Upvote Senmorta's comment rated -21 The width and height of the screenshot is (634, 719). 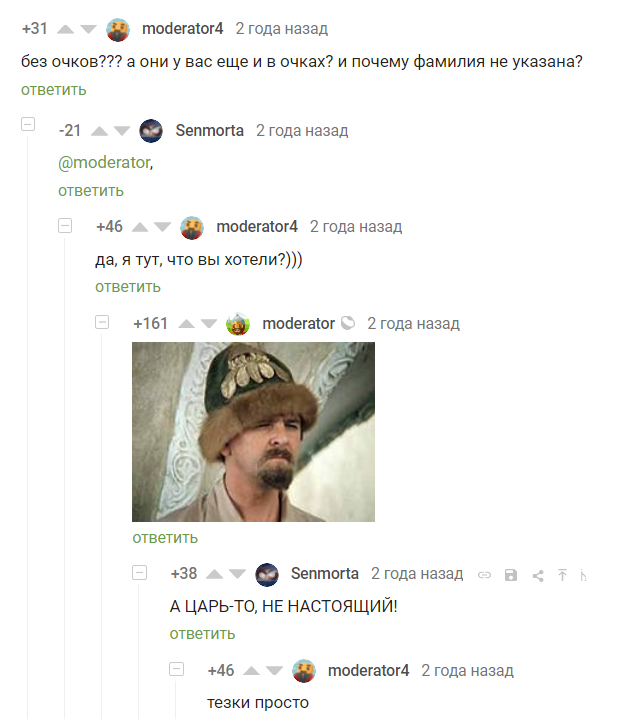[x=99, y=131]
